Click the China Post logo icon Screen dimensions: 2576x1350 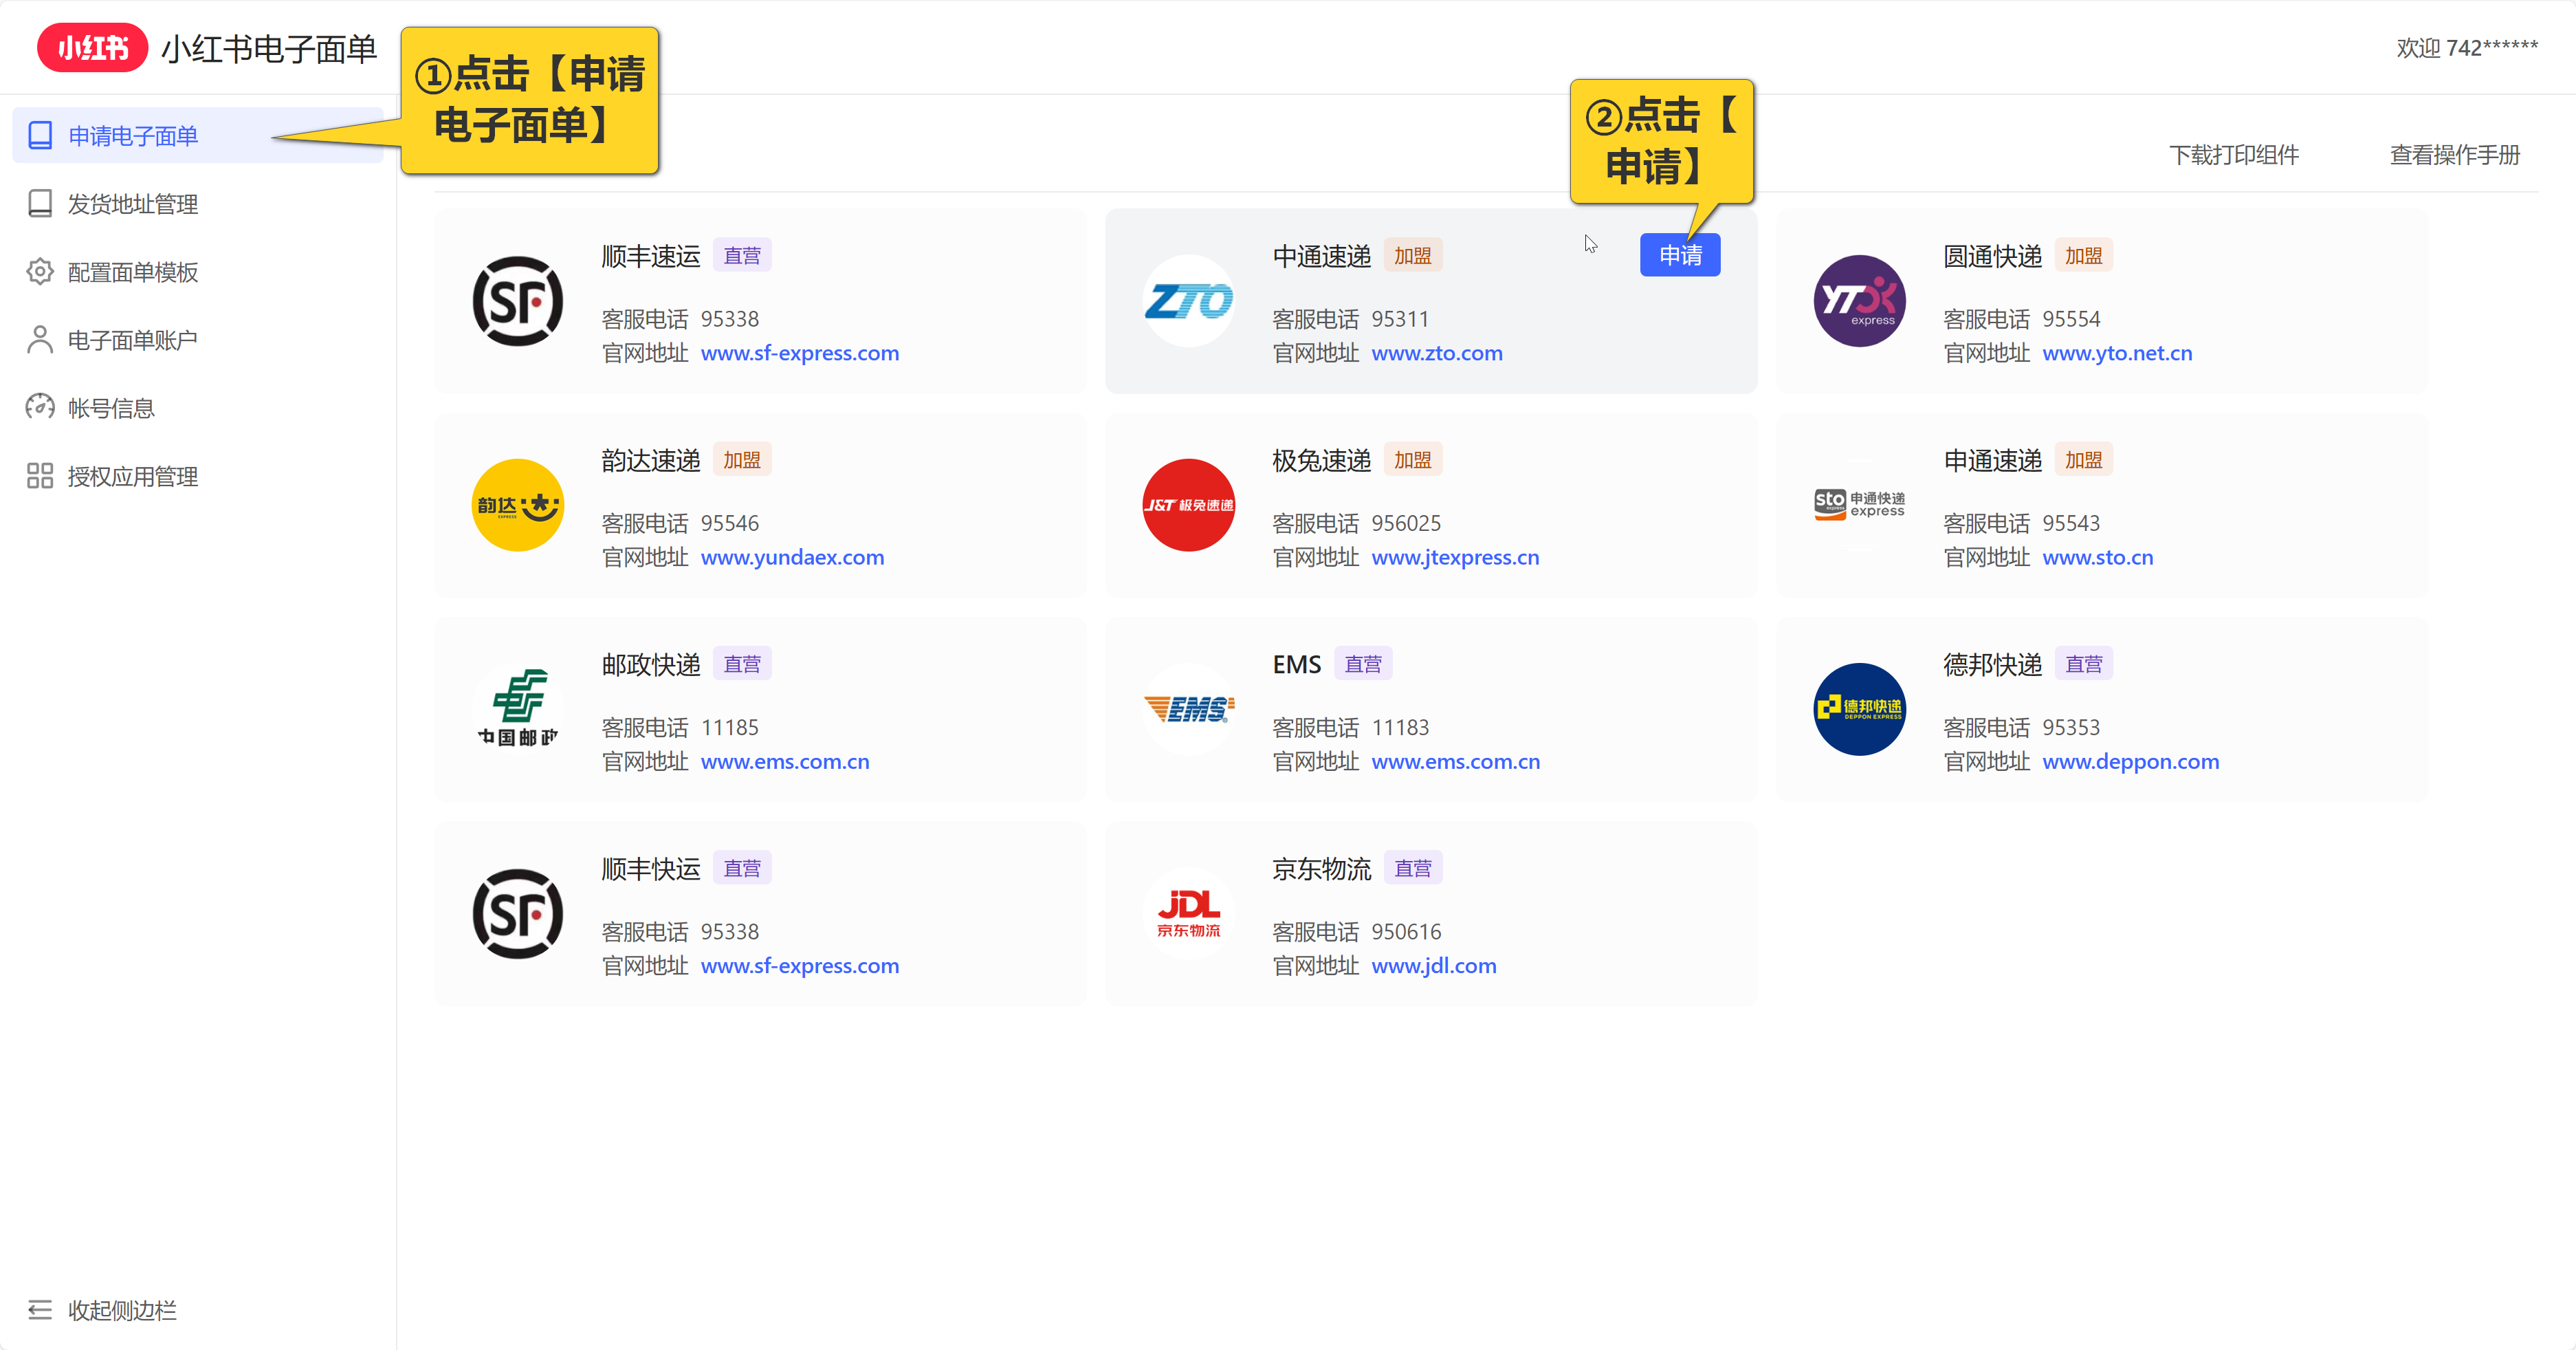point(517,709)
